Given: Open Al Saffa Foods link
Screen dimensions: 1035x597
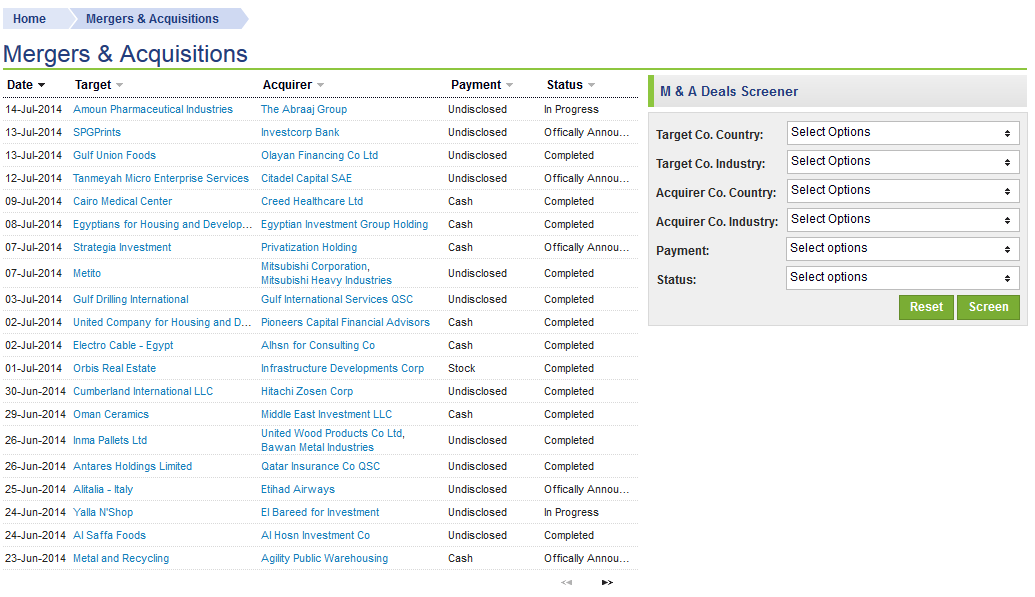Looking at the screenshot, I should coord(109,536).
